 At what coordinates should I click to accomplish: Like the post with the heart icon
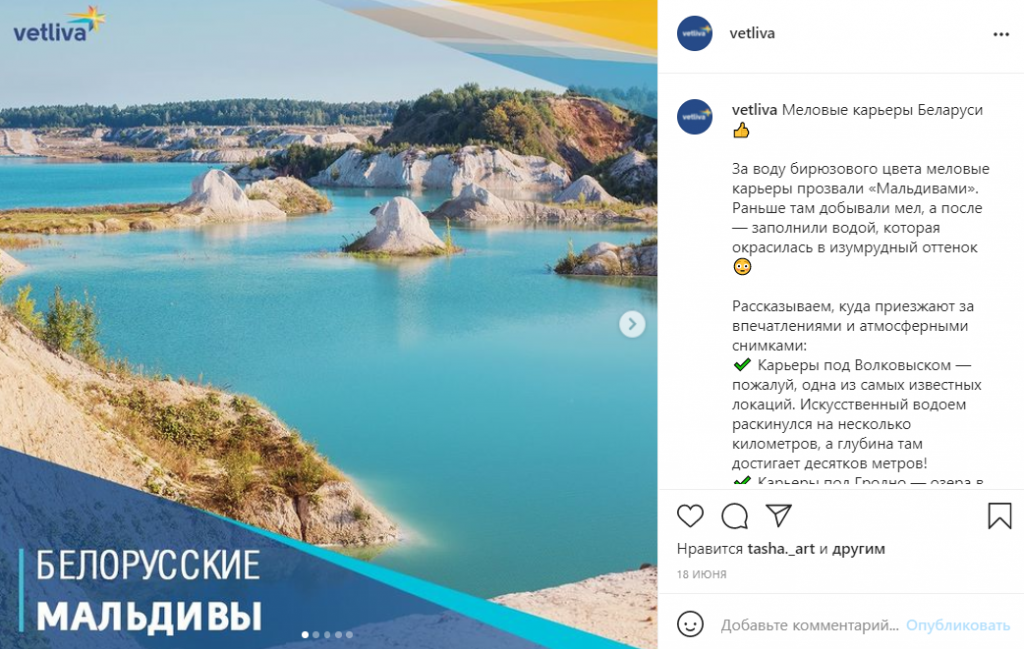tap(690, 516)
